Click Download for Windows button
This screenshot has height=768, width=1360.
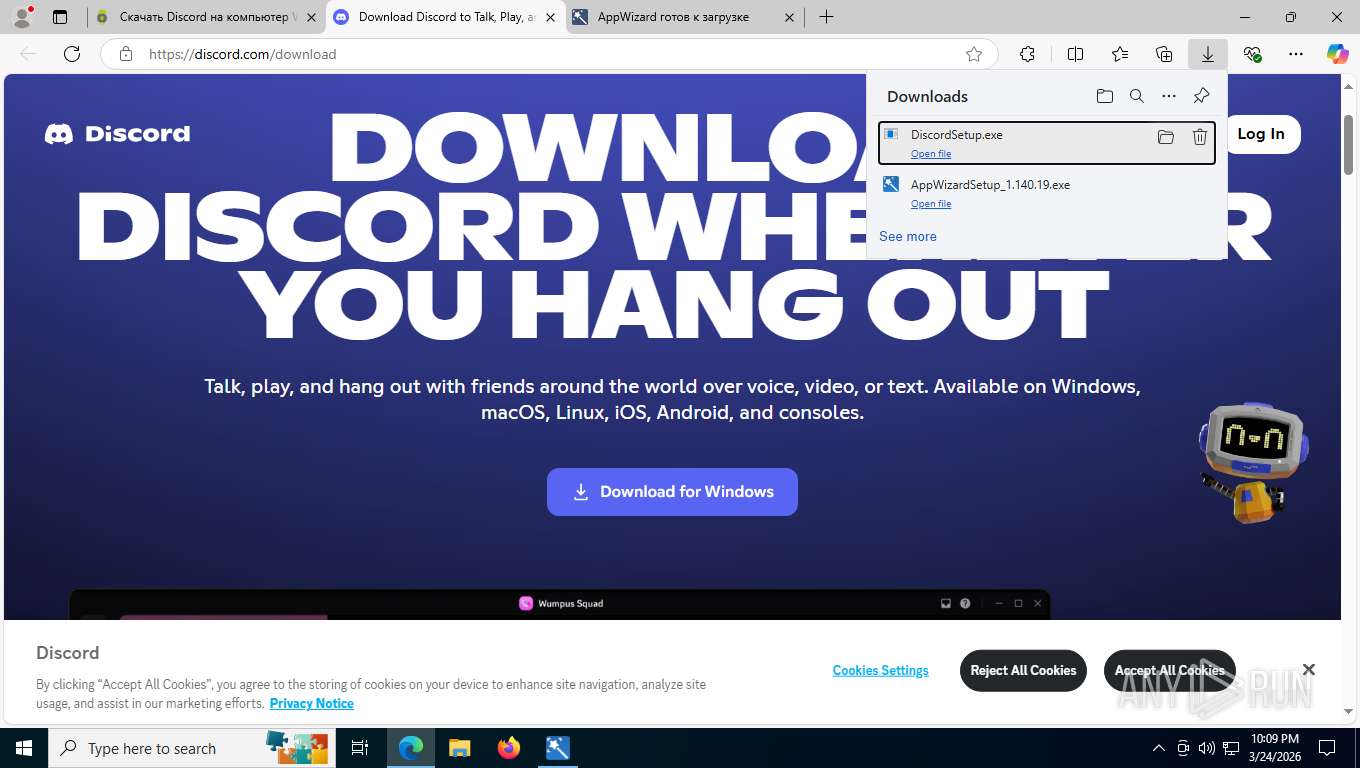coord(672,492)
